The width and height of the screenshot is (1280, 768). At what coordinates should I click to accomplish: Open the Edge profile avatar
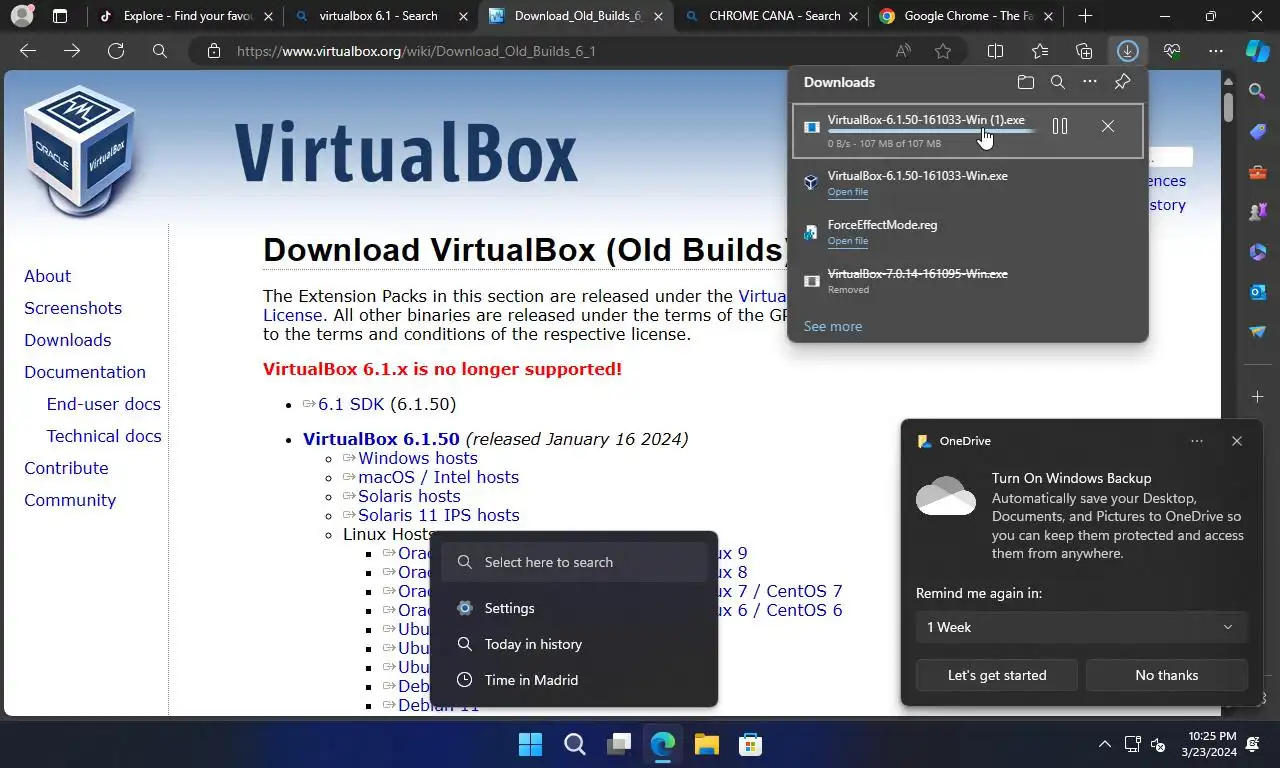(x=21, y=16)
